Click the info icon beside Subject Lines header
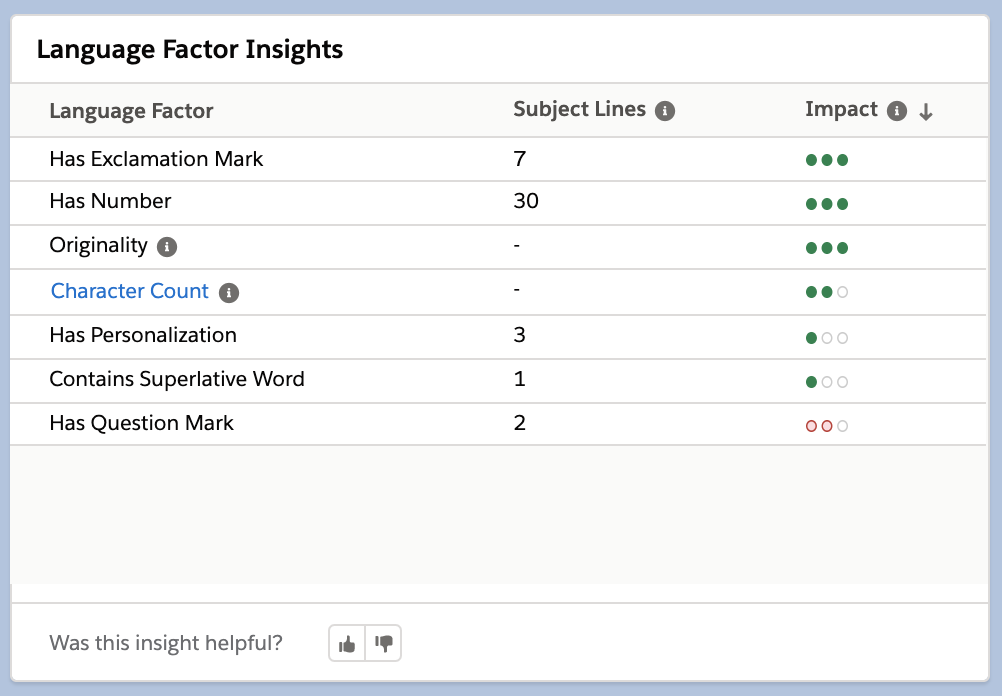This screenshot has height=696, width=1002. [665, 110]
